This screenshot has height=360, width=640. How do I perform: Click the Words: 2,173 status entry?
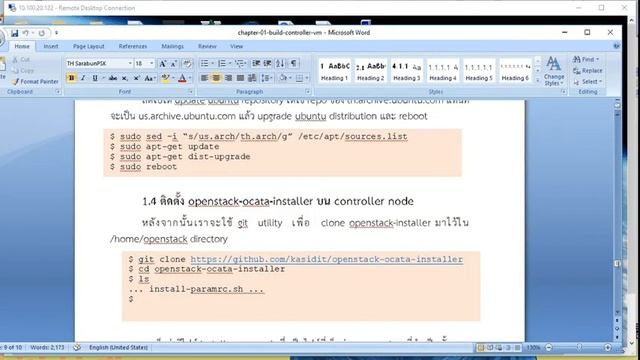click(47, 348)
